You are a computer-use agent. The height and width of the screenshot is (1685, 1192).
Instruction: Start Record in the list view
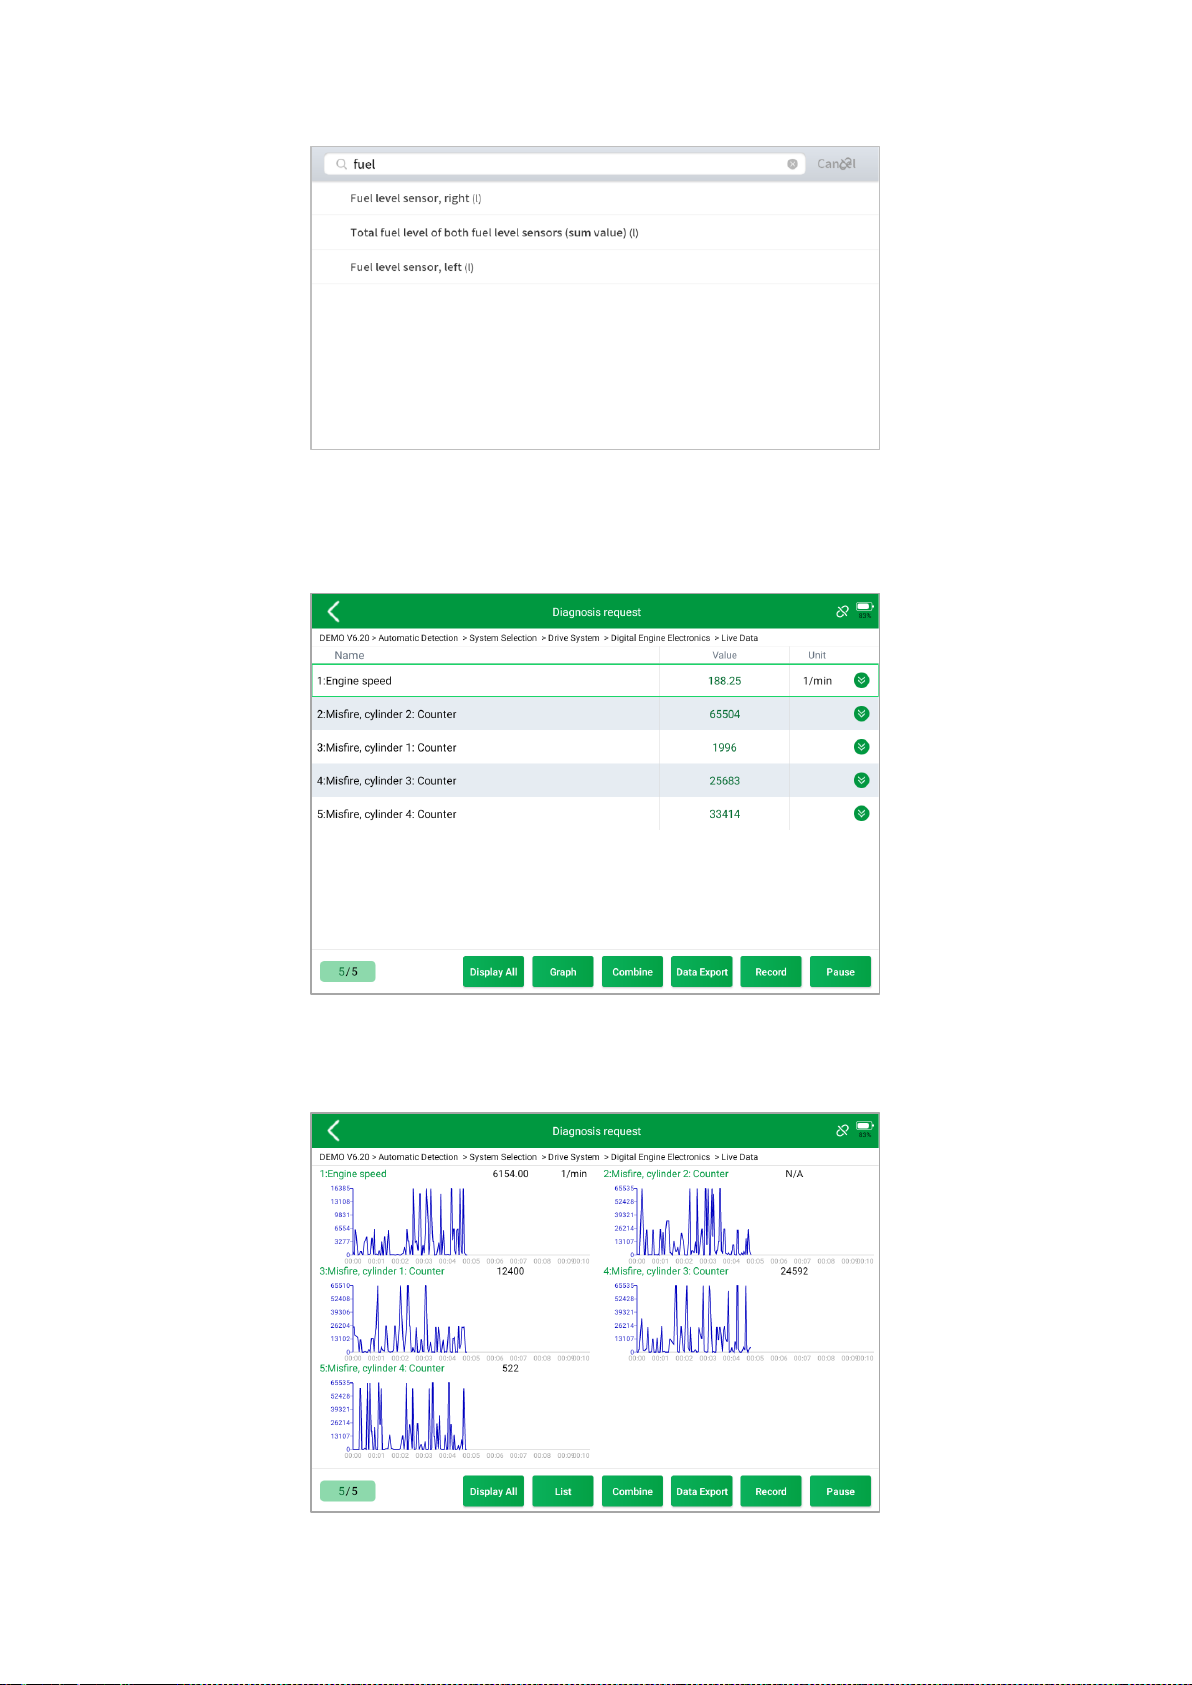coord(771,972)
